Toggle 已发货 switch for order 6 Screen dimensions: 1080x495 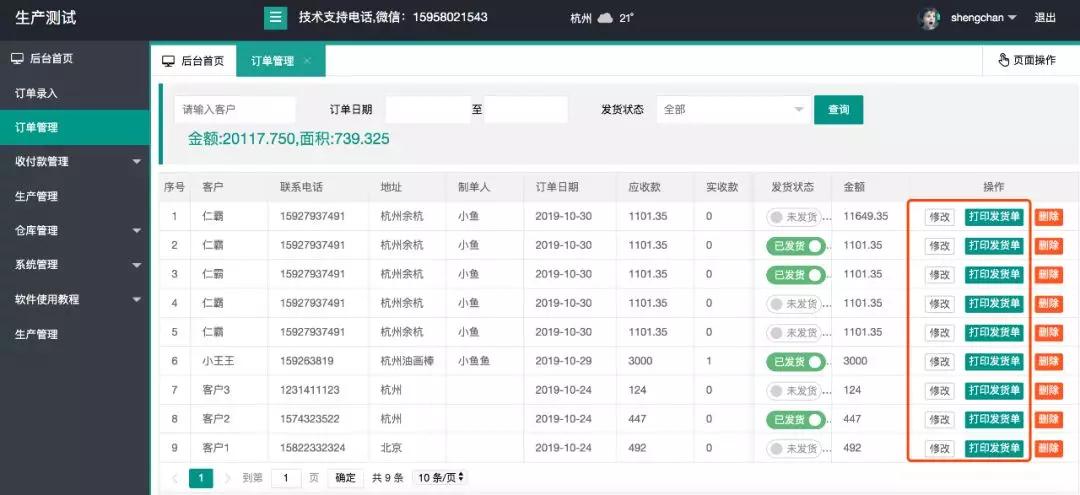point(796,361)
